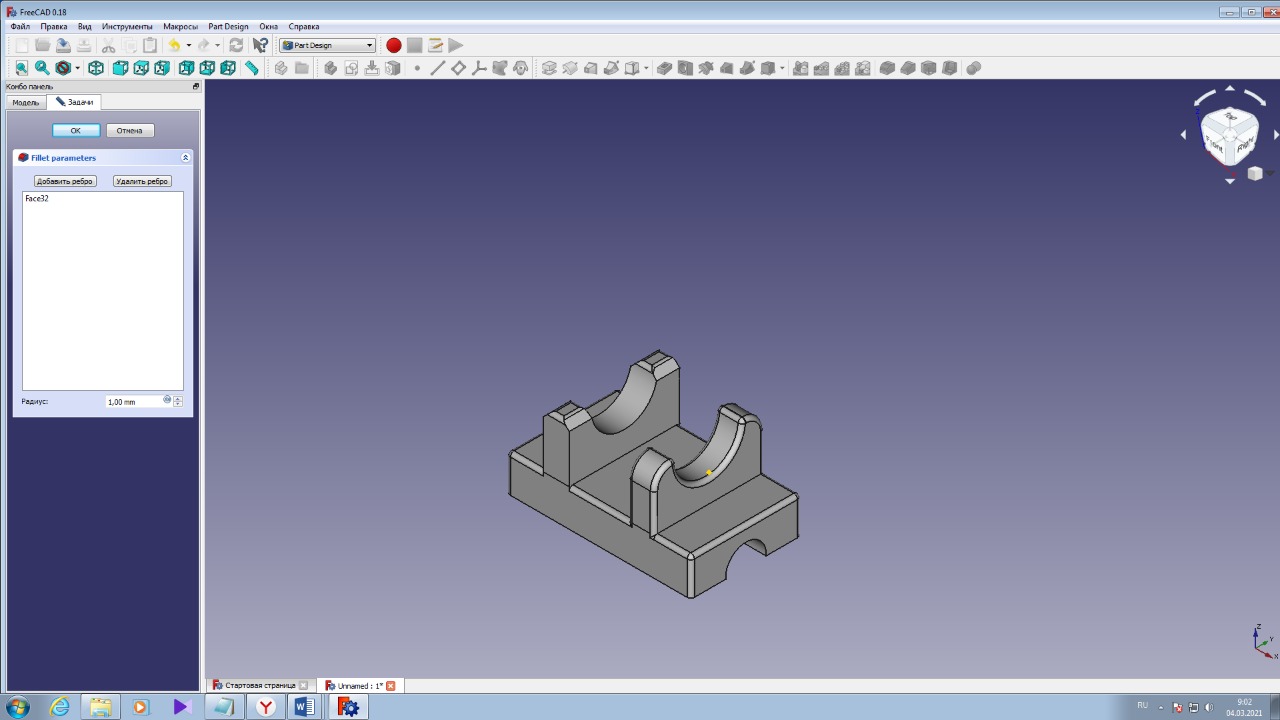1280x720 pixels.
Task: Click the Добавить ребро button
Action: [x=65, y=181]
